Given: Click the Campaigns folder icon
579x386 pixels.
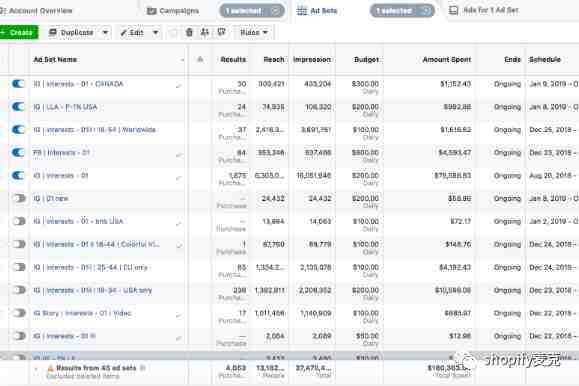Looking at the screenshot, I should 151,11.
